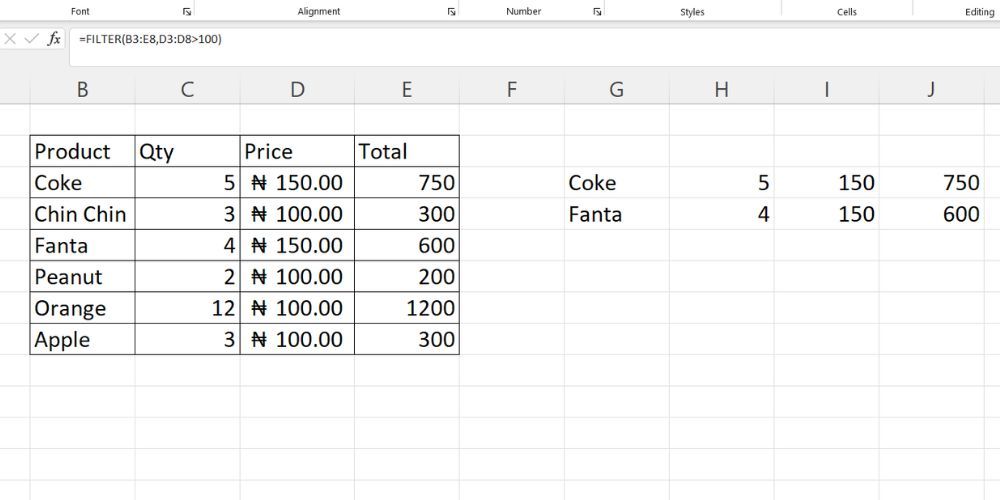The height and width of the screenshot is (500, 1000).
Task: Open the Alignment settings dialog launcher
Action: 452,12
